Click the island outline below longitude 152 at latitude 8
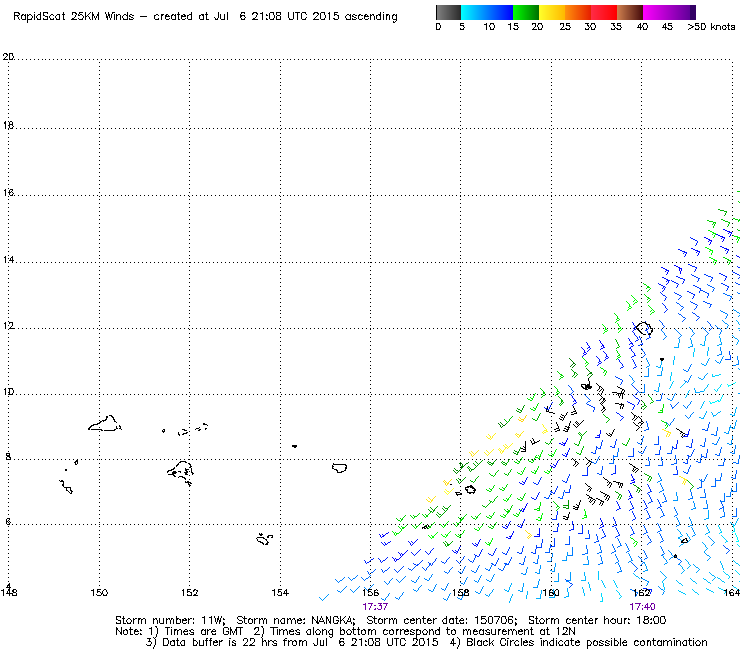Viewport: 740px width, 650px height. coord(181,473)
